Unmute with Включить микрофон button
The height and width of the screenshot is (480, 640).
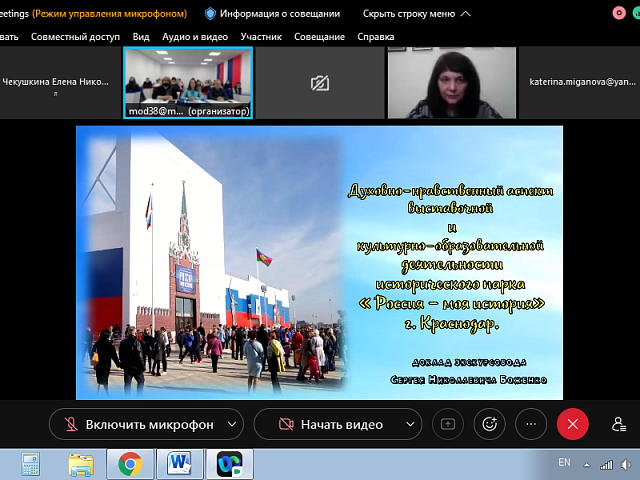[x=140, y=424]
